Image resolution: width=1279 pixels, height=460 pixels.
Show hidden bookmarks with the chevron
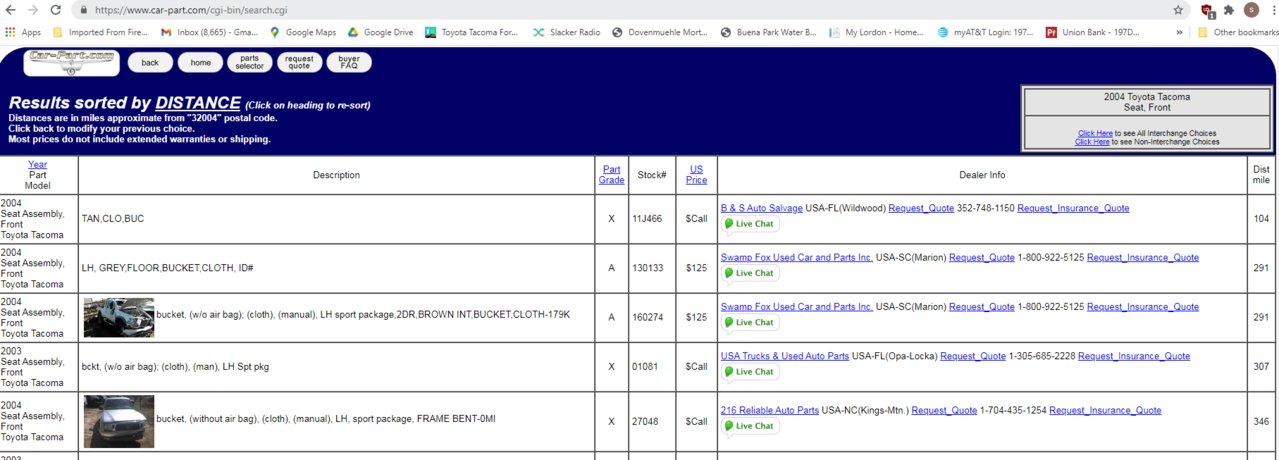1179,32
